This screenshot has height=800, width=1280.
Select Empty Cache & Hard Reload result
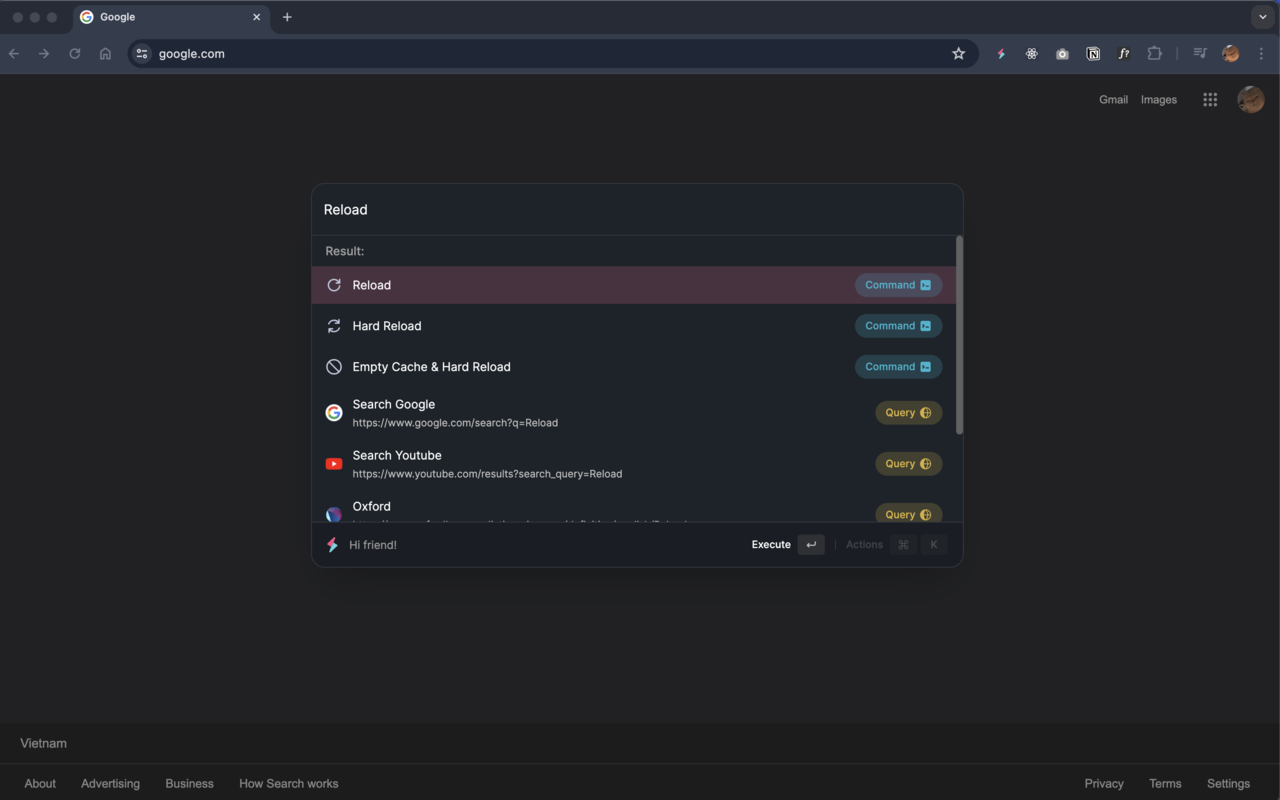click(634, 367)
